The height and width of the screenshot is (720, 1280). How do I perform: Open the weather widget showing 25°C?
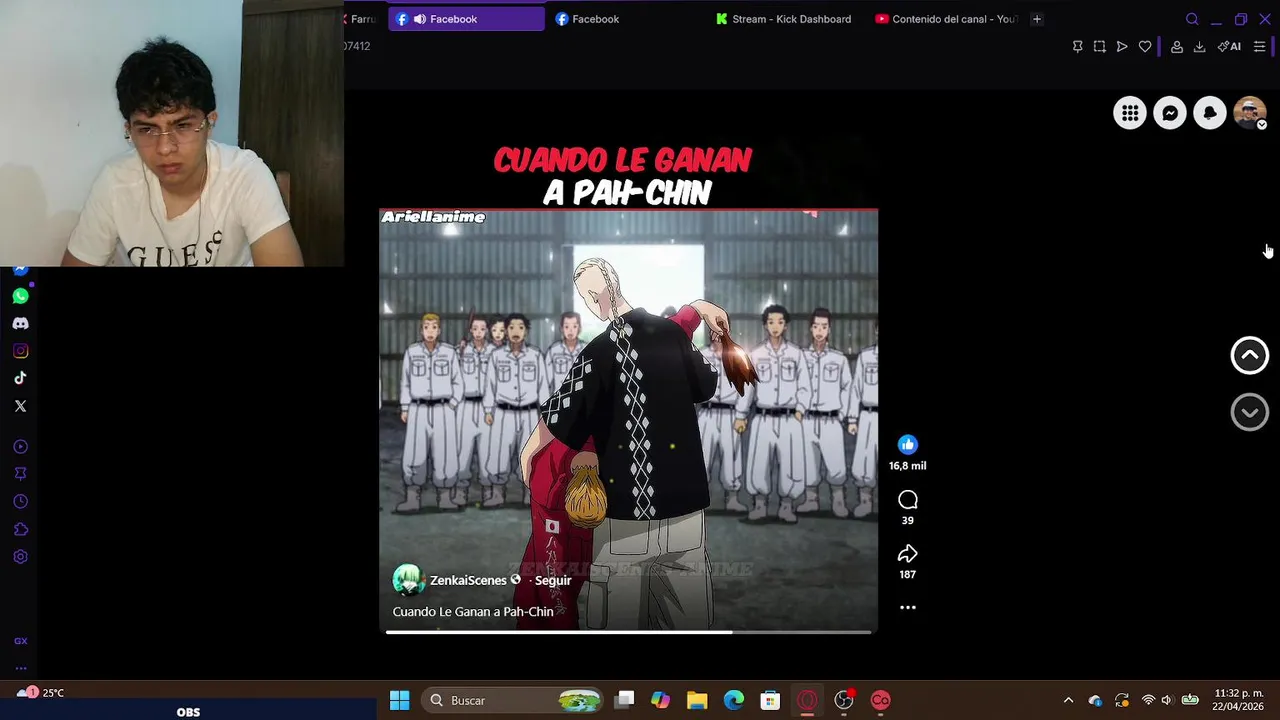pos(40,692)
